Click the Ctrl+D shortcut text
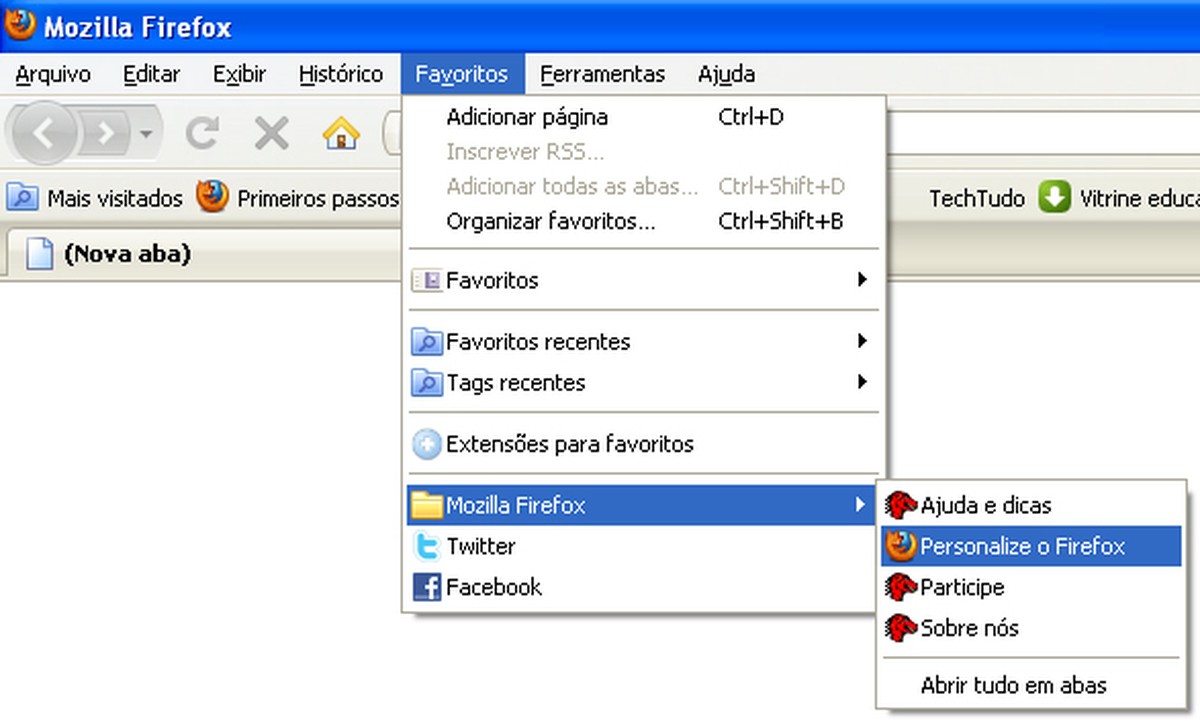Image resolution: width=1200 pixels, height=722 pixels. point(751,117)
